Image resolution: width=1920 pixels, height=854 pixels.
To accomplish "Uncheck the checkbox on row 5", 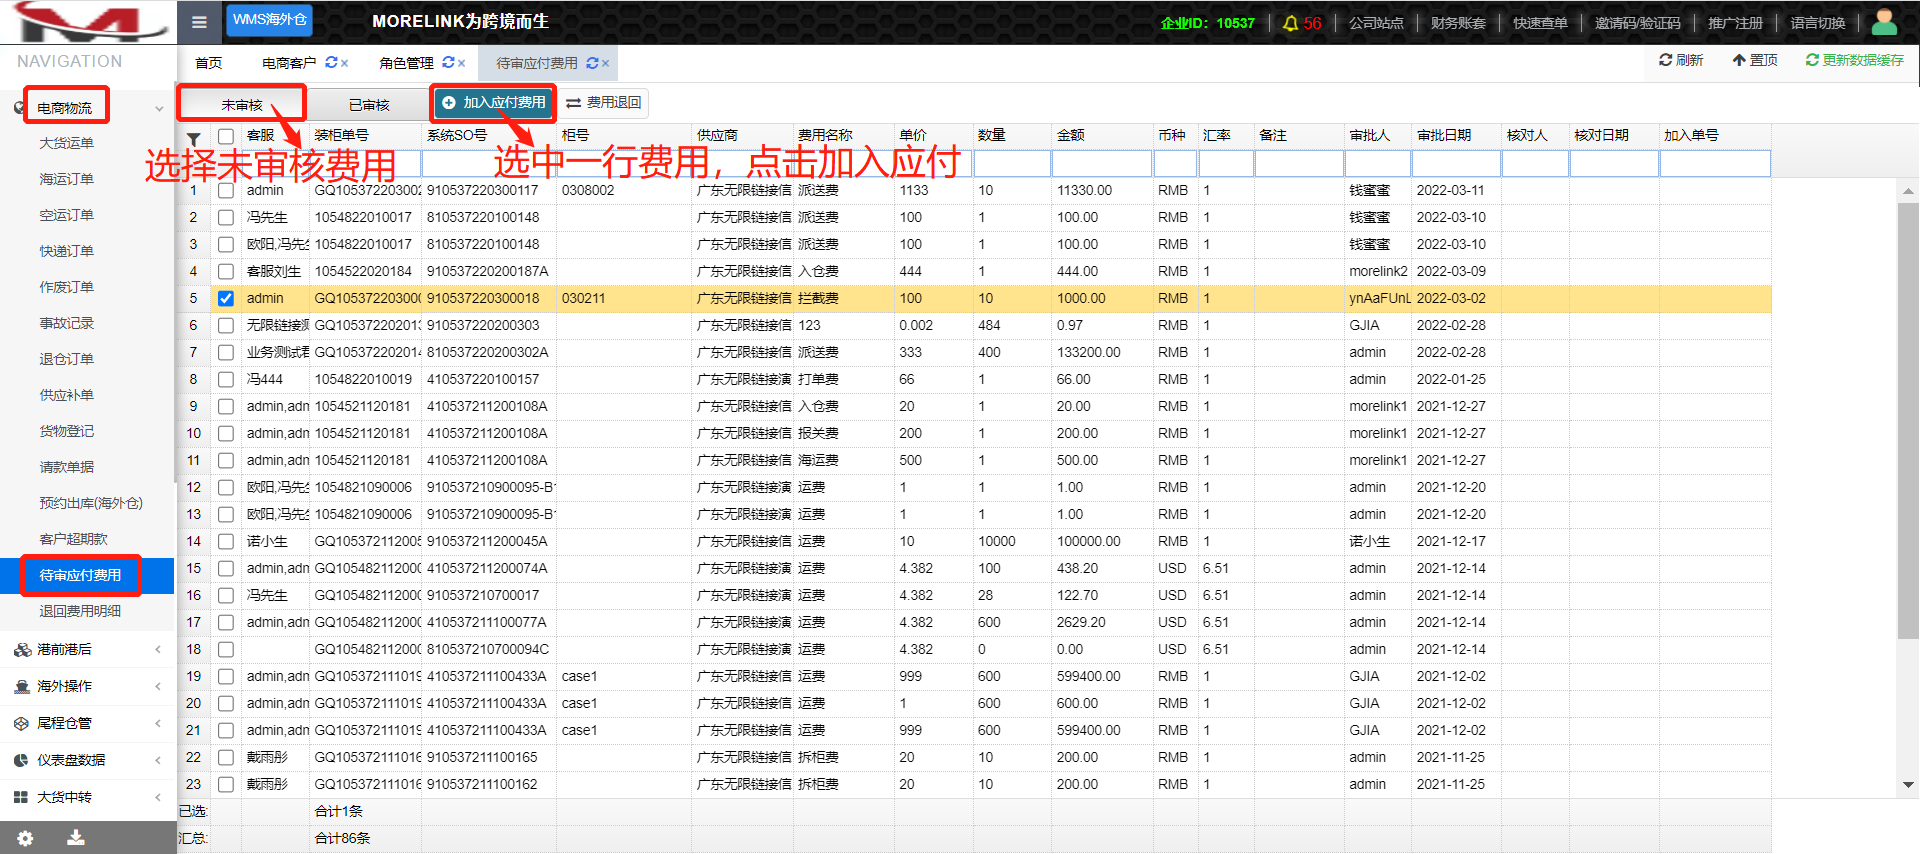I will tap(226, 298).
